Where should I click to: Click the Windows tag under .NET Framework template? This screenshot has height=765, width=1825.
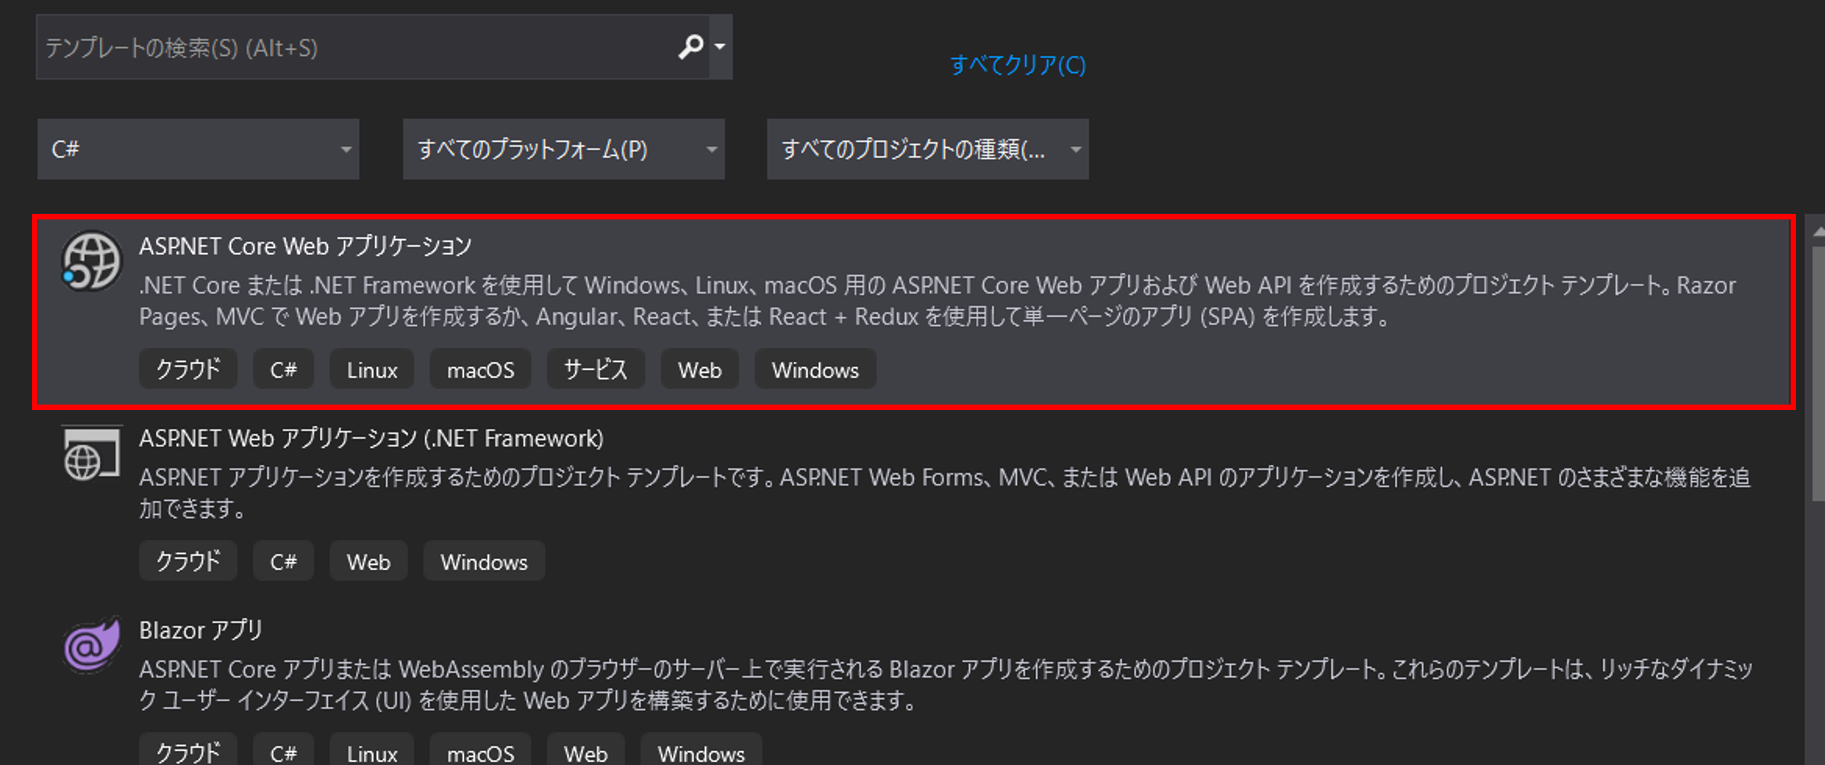pyautogui.click(x=484, y=561)
